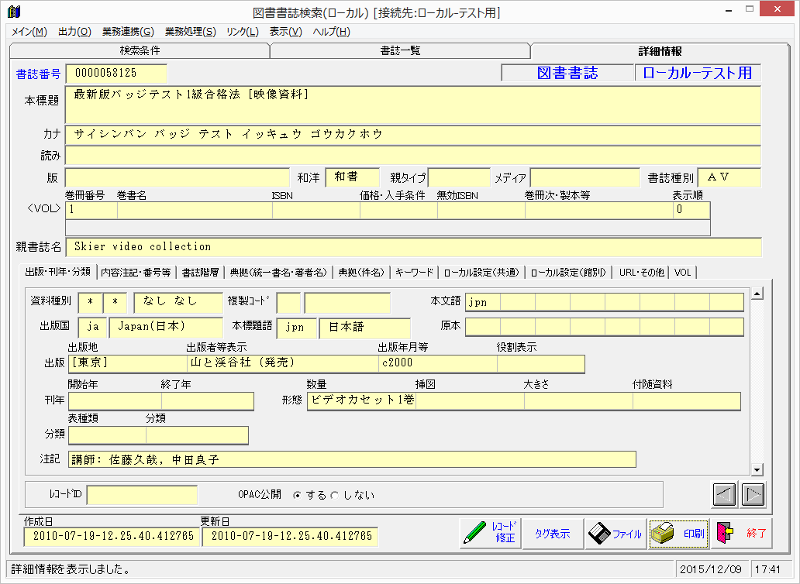Click the 出版者等表示 field 山と溪谷社
The image size is (800, 584).
283,363
